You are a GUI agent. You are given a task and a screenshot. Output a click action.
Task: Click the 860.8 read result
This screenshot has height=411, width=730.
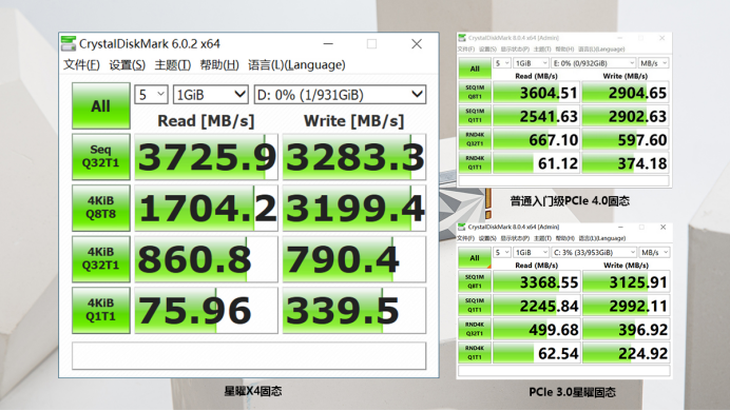[x=206, y=259]
